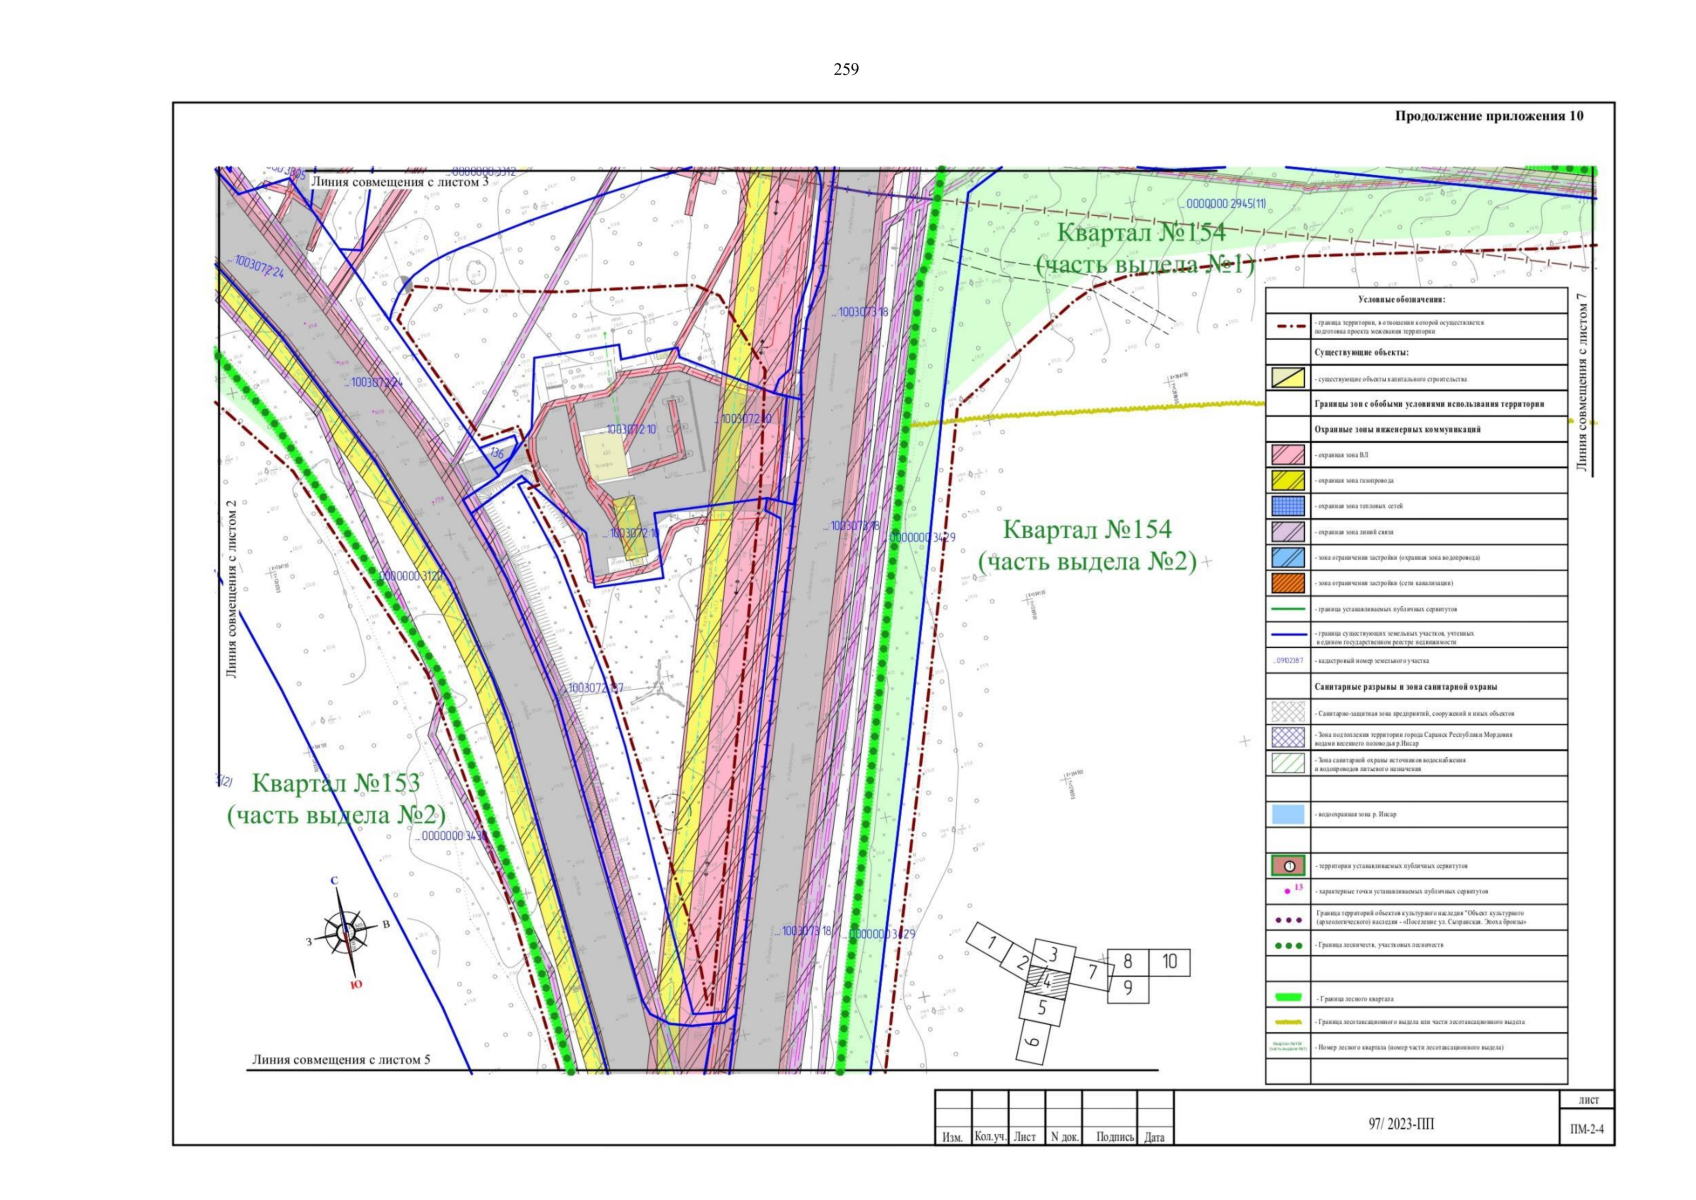Click the green dotted forestry boundary legend symbol
This screenshot has width=1696, height=1200.
(1288, 945)
